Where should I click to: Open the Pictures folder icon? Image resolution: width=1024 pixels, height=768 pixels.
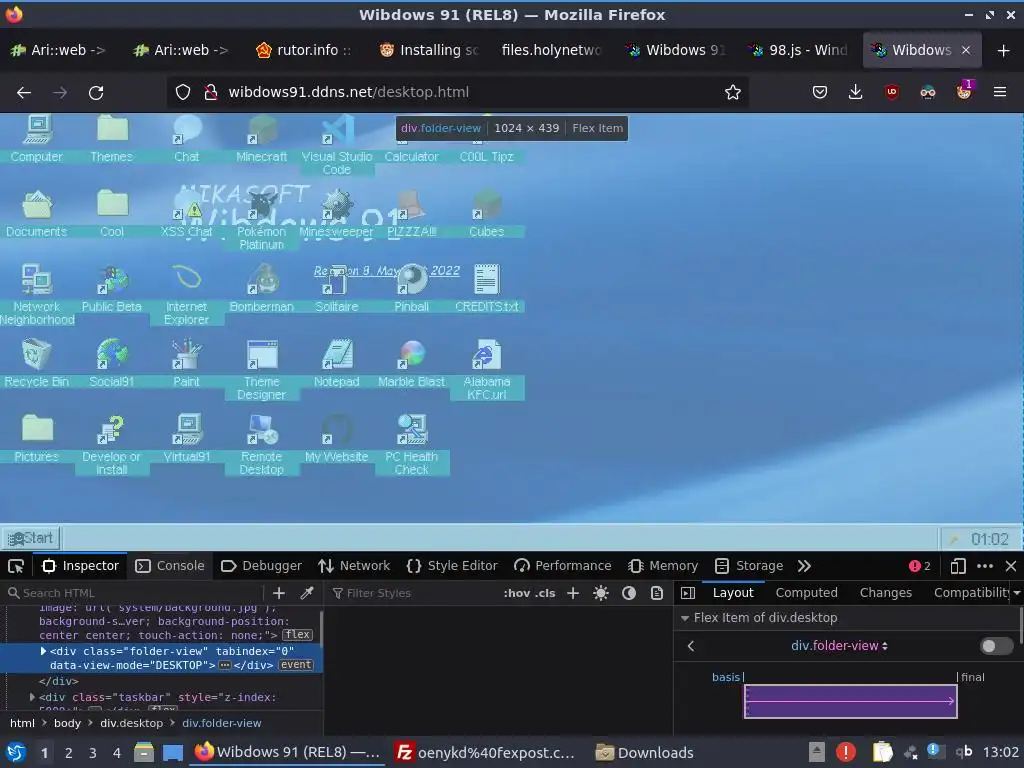pyautogui.click(x=37, y=439)
